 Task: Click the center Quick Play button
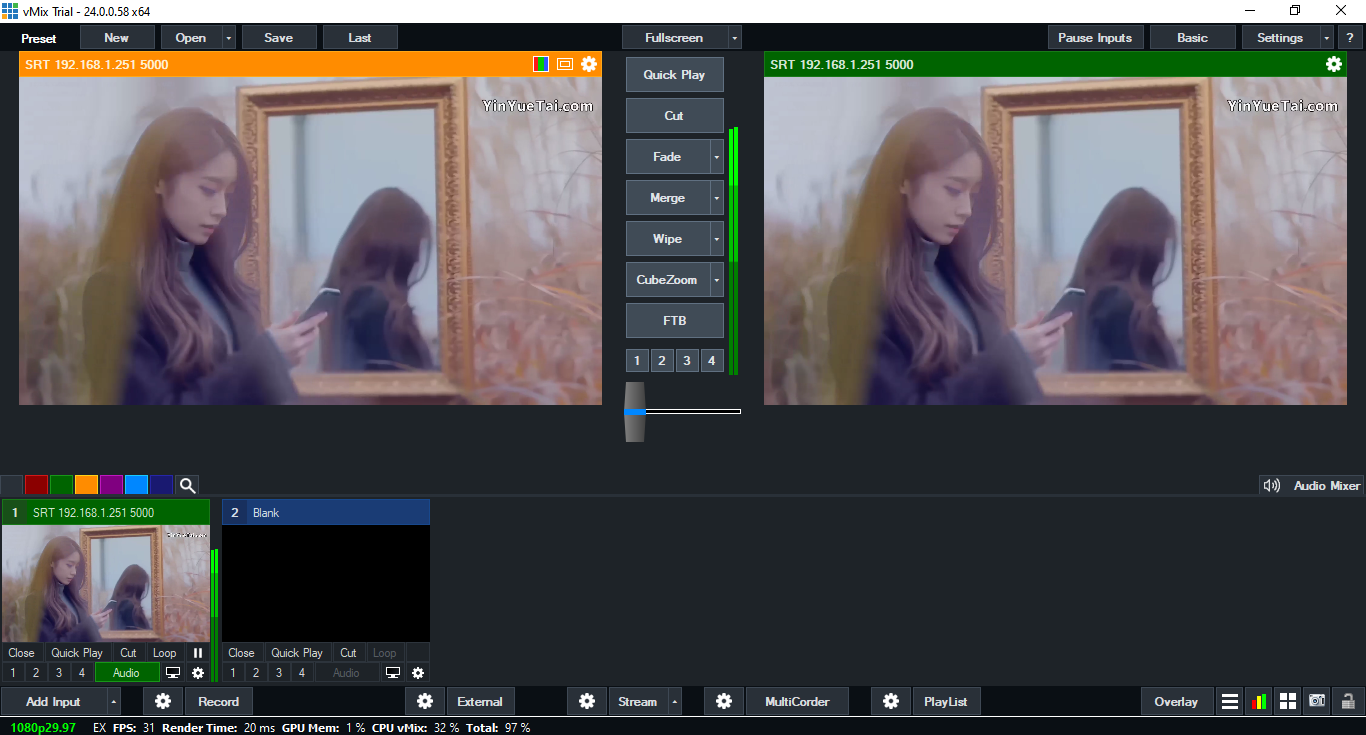point(674,75)
